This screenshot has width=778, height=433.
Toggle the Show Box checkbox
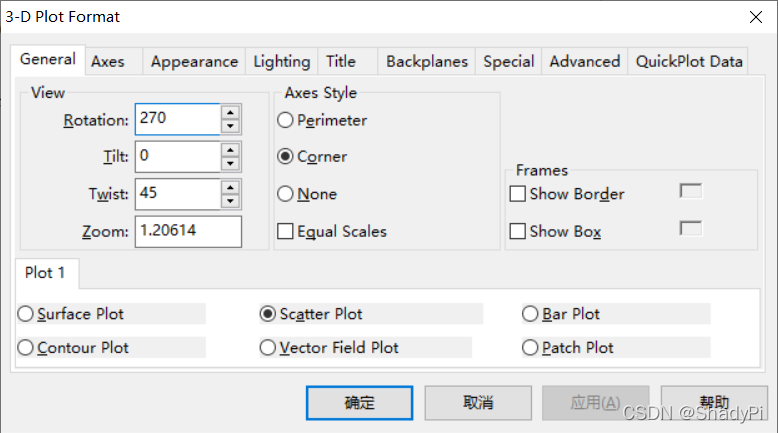[518, 232]
